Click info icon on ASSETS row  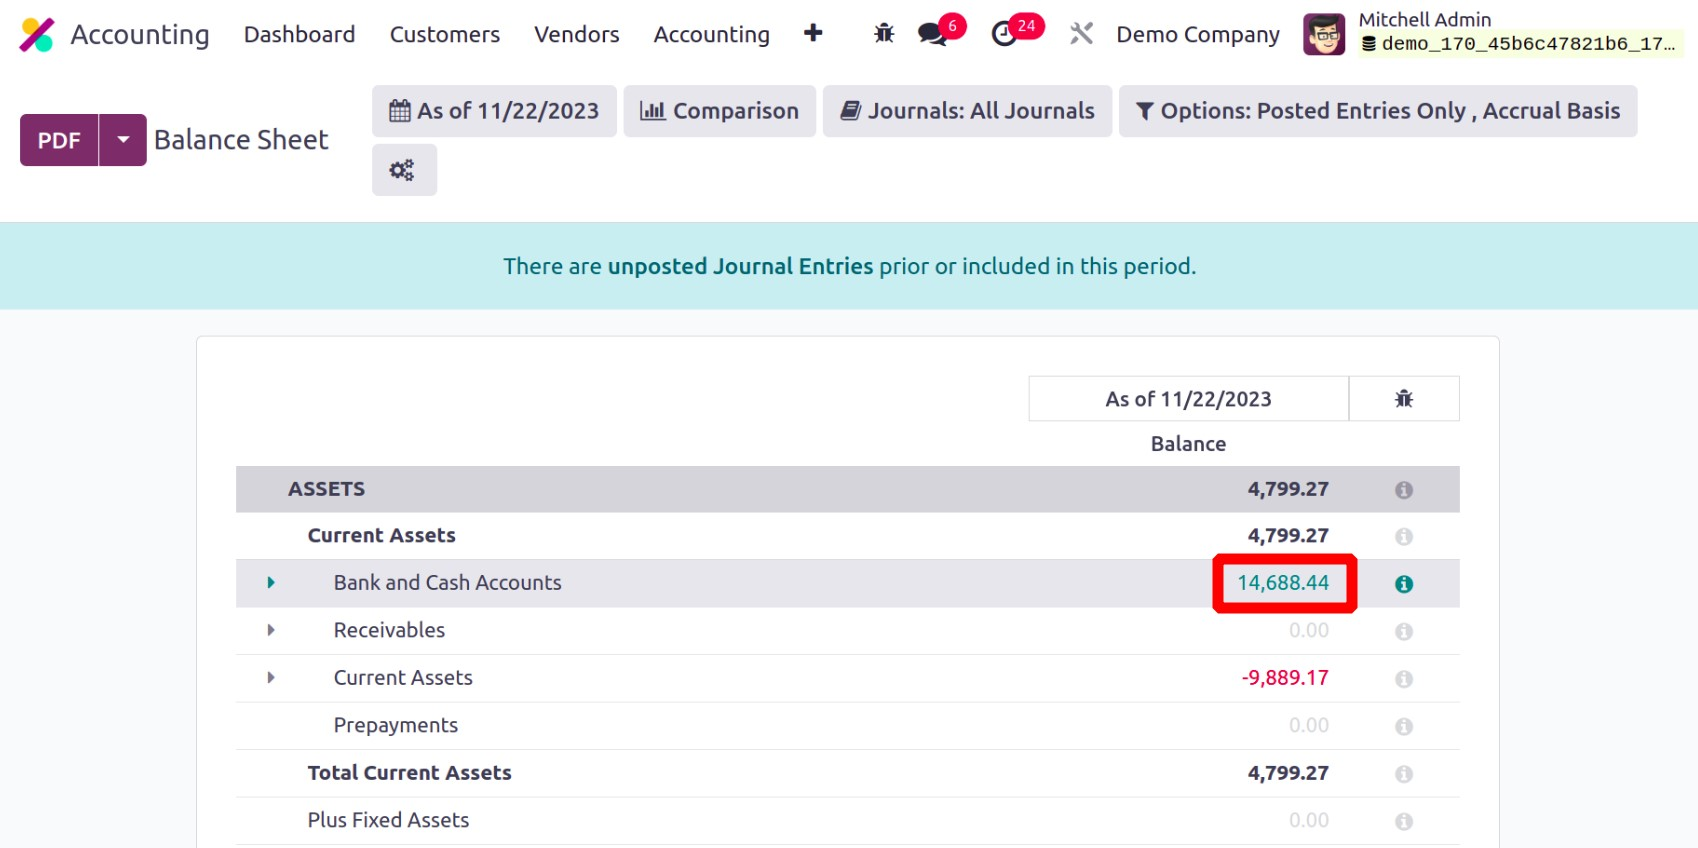pos(1403,490)
